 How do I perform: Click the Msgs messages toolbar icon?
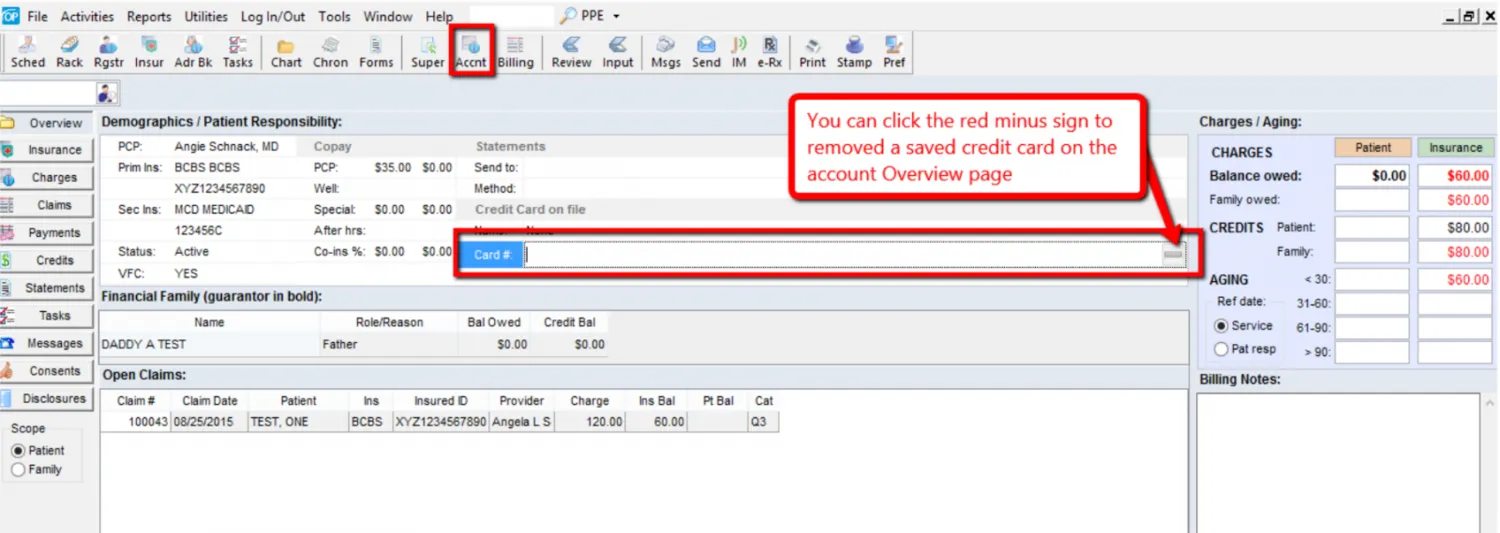pyautogui.click(x=666, y=52)
